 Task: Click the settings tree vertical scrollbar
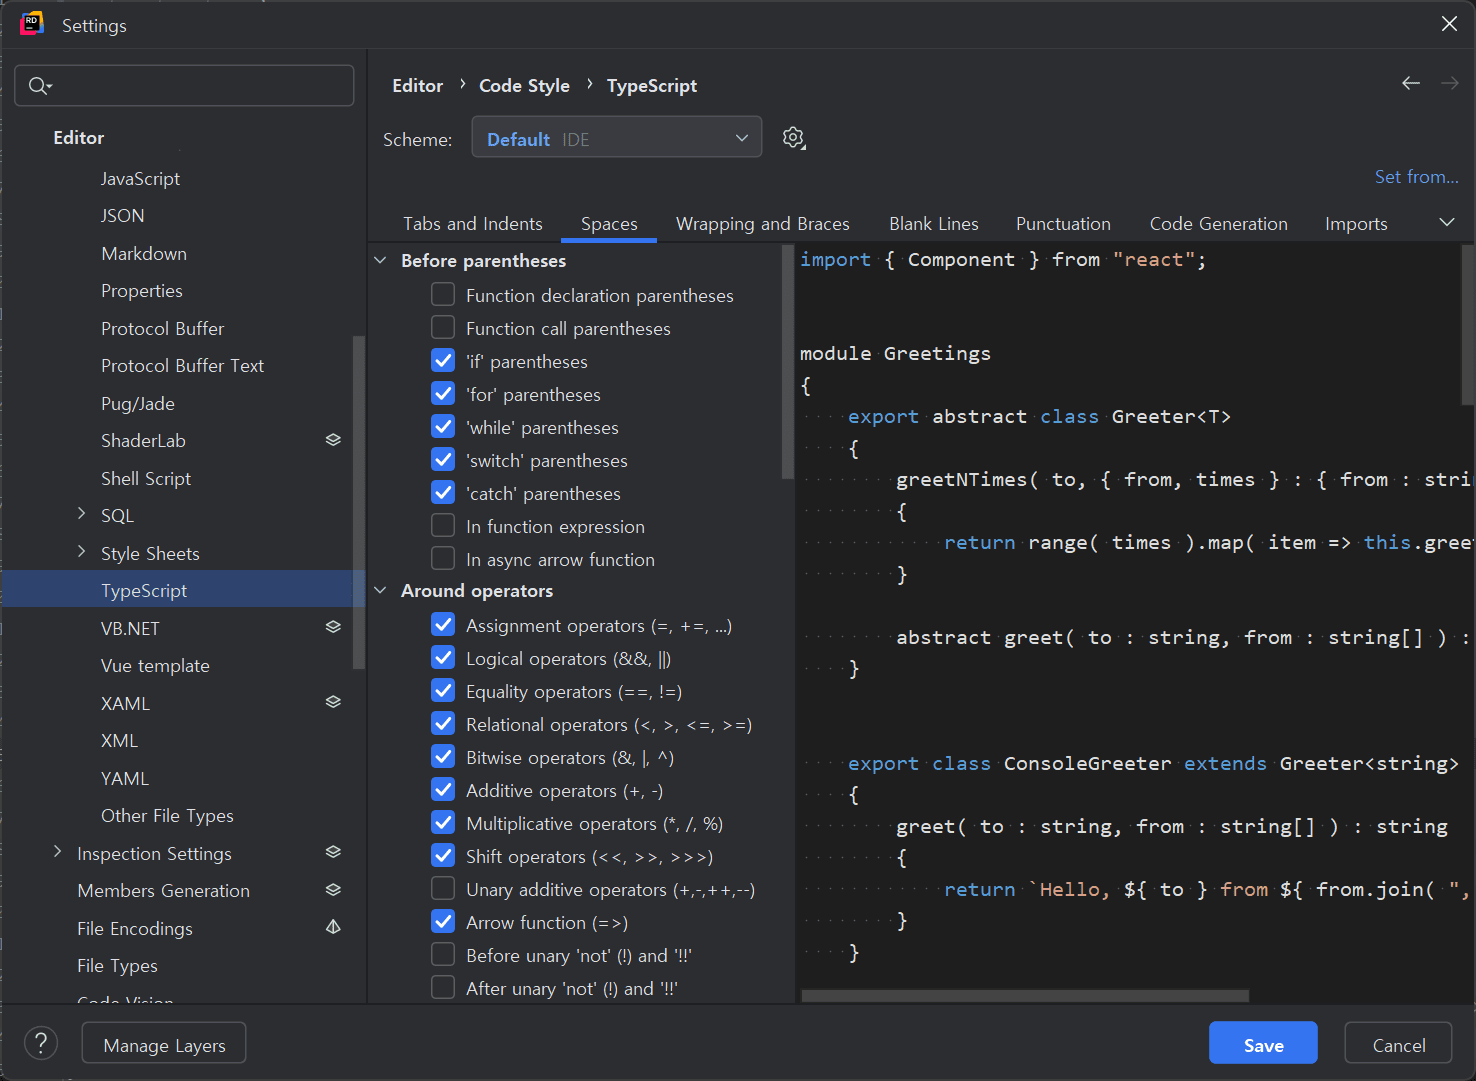coord(359,502)
